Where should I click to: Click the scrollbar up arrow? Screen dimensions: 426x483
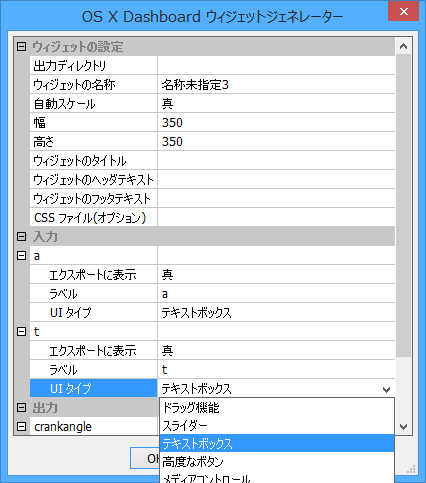coord(403,46)
